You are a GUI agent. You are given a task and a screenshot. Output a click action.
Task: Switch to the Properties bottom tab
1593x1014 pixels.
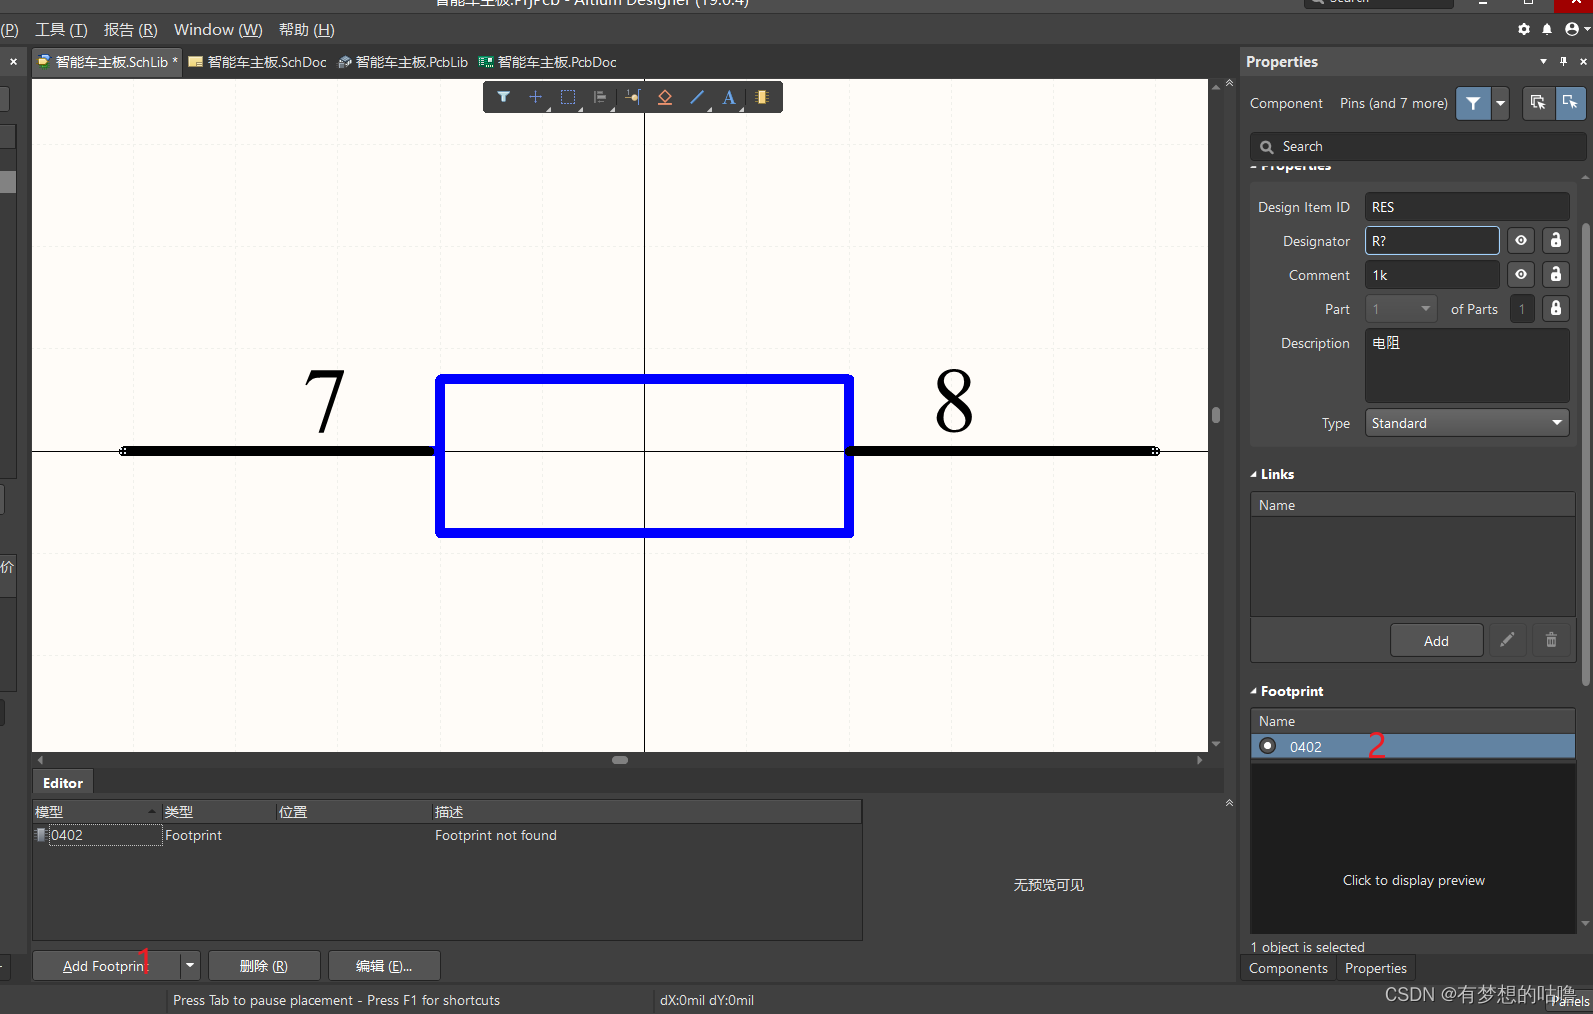[1376, 968]
